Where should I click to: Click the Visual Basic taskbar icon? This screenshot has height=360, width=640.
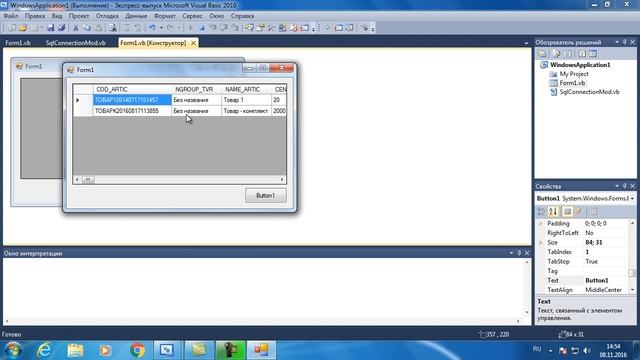(x=167, y=350)
